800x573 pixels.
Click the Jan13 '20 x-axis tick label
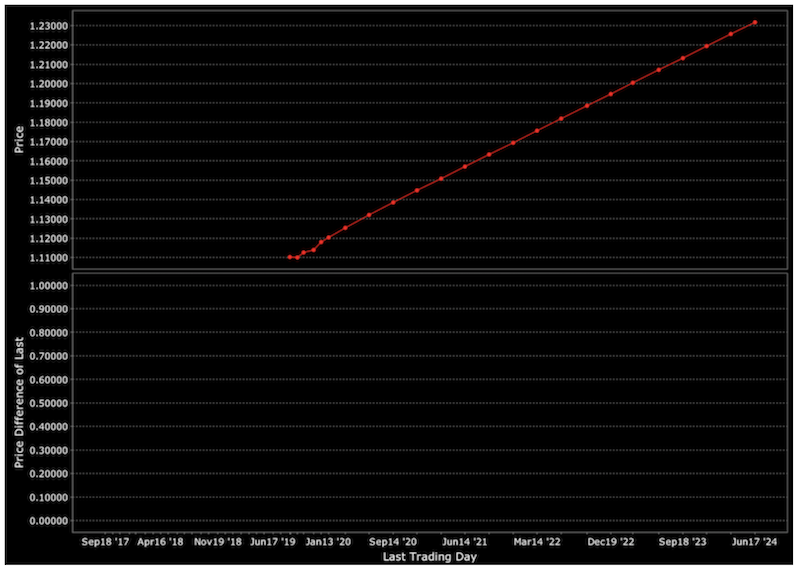pyautogui.click(x=328, y=541)
